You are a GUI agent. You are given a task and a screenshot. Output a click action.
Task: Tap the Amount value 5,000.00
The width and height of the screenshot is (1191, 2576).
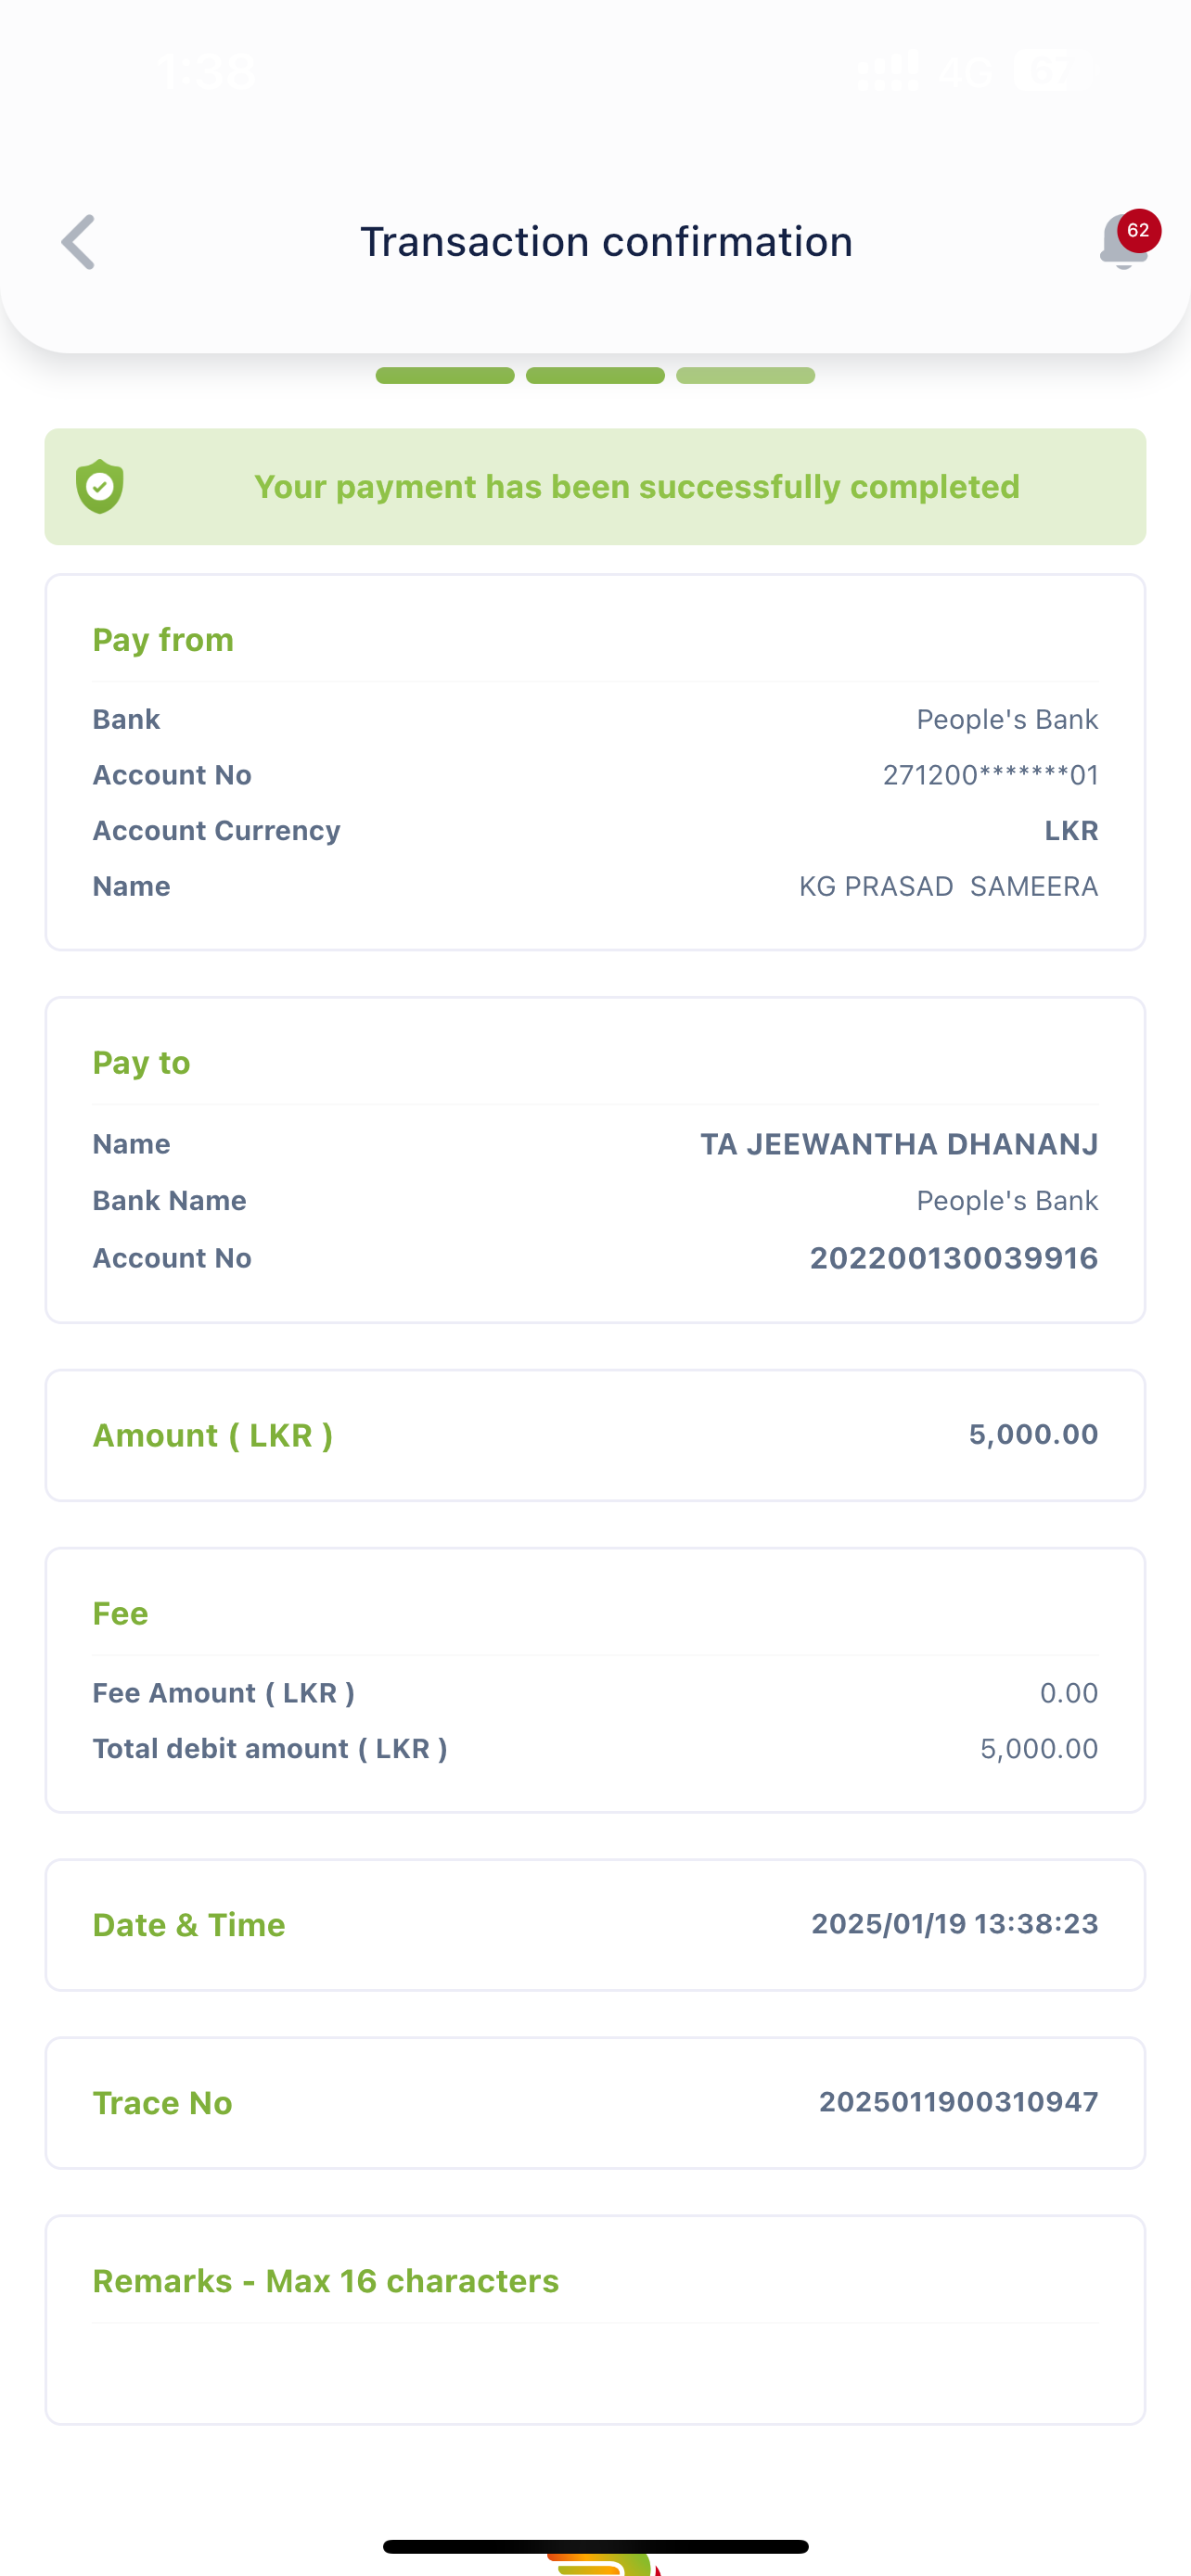point(1033,1435)
